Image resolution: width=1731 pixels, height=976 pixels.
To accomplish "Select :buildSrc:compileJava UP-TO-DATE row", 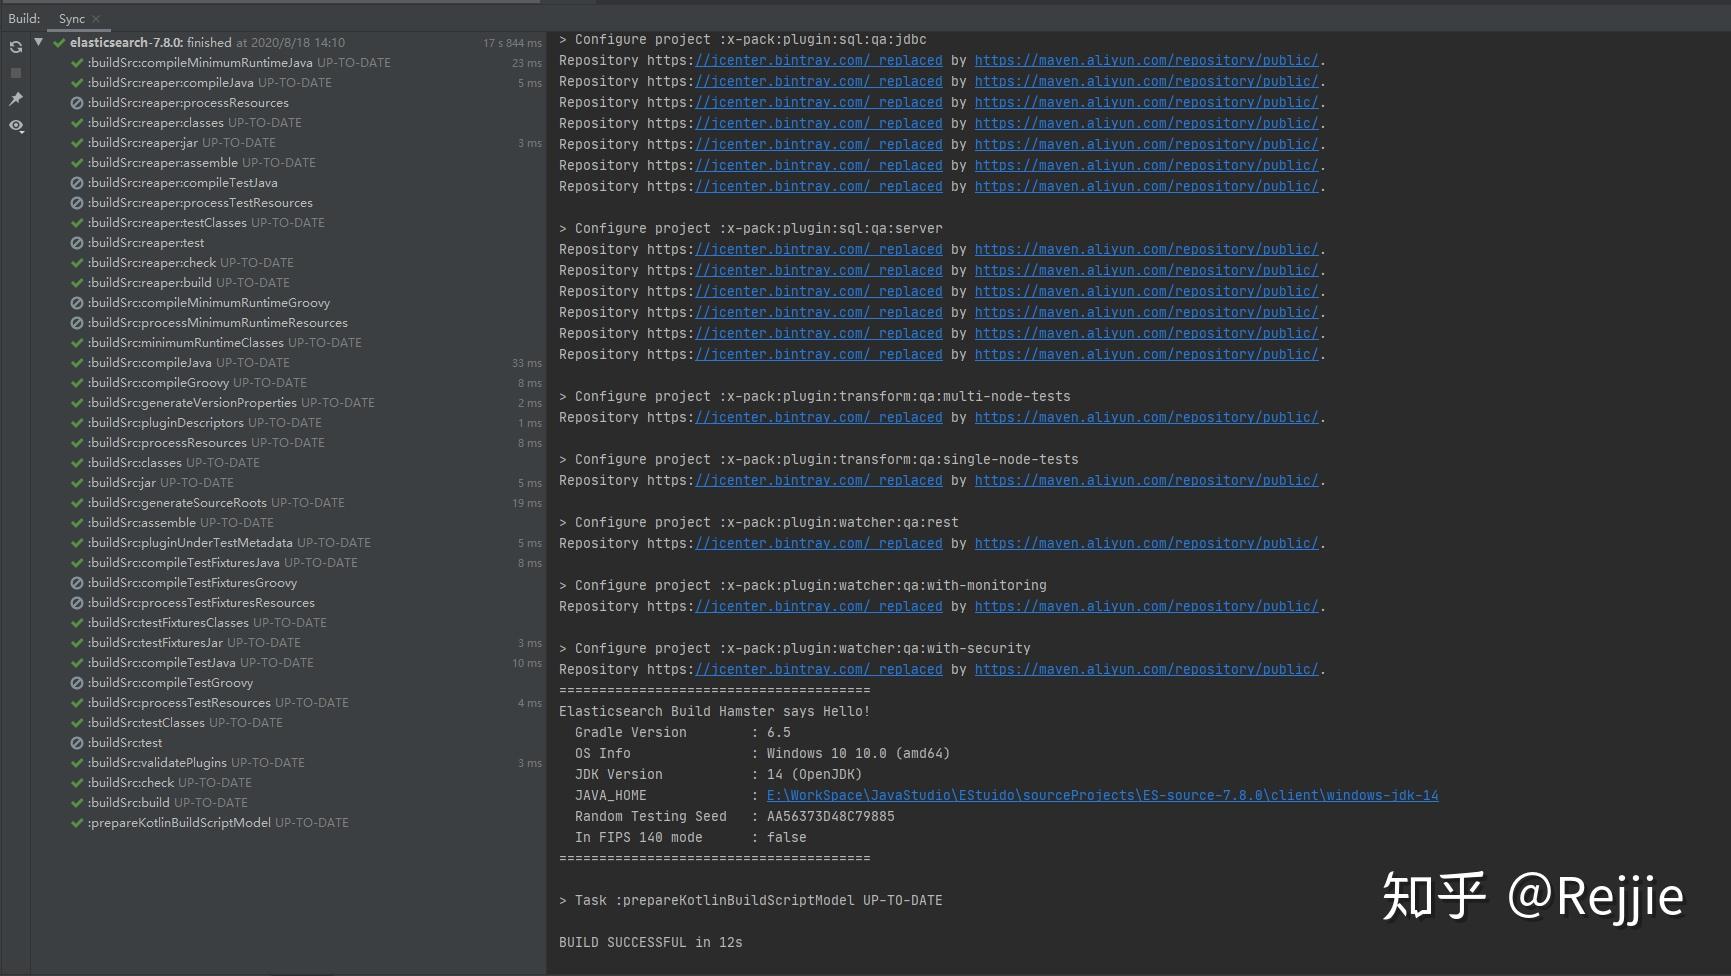I will point(288,362).
